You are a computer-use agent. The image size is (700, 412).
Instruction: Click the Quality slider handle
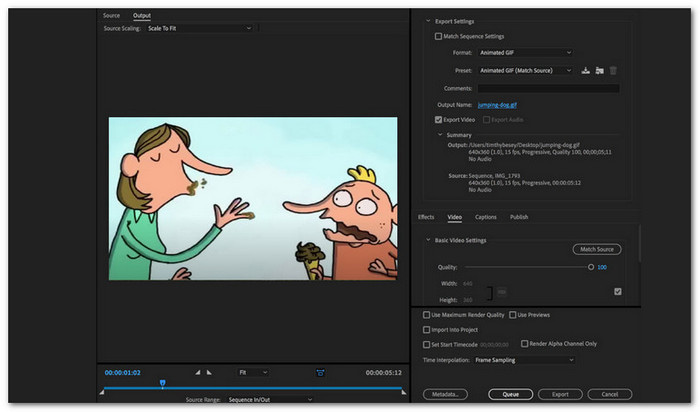[591, 267]
